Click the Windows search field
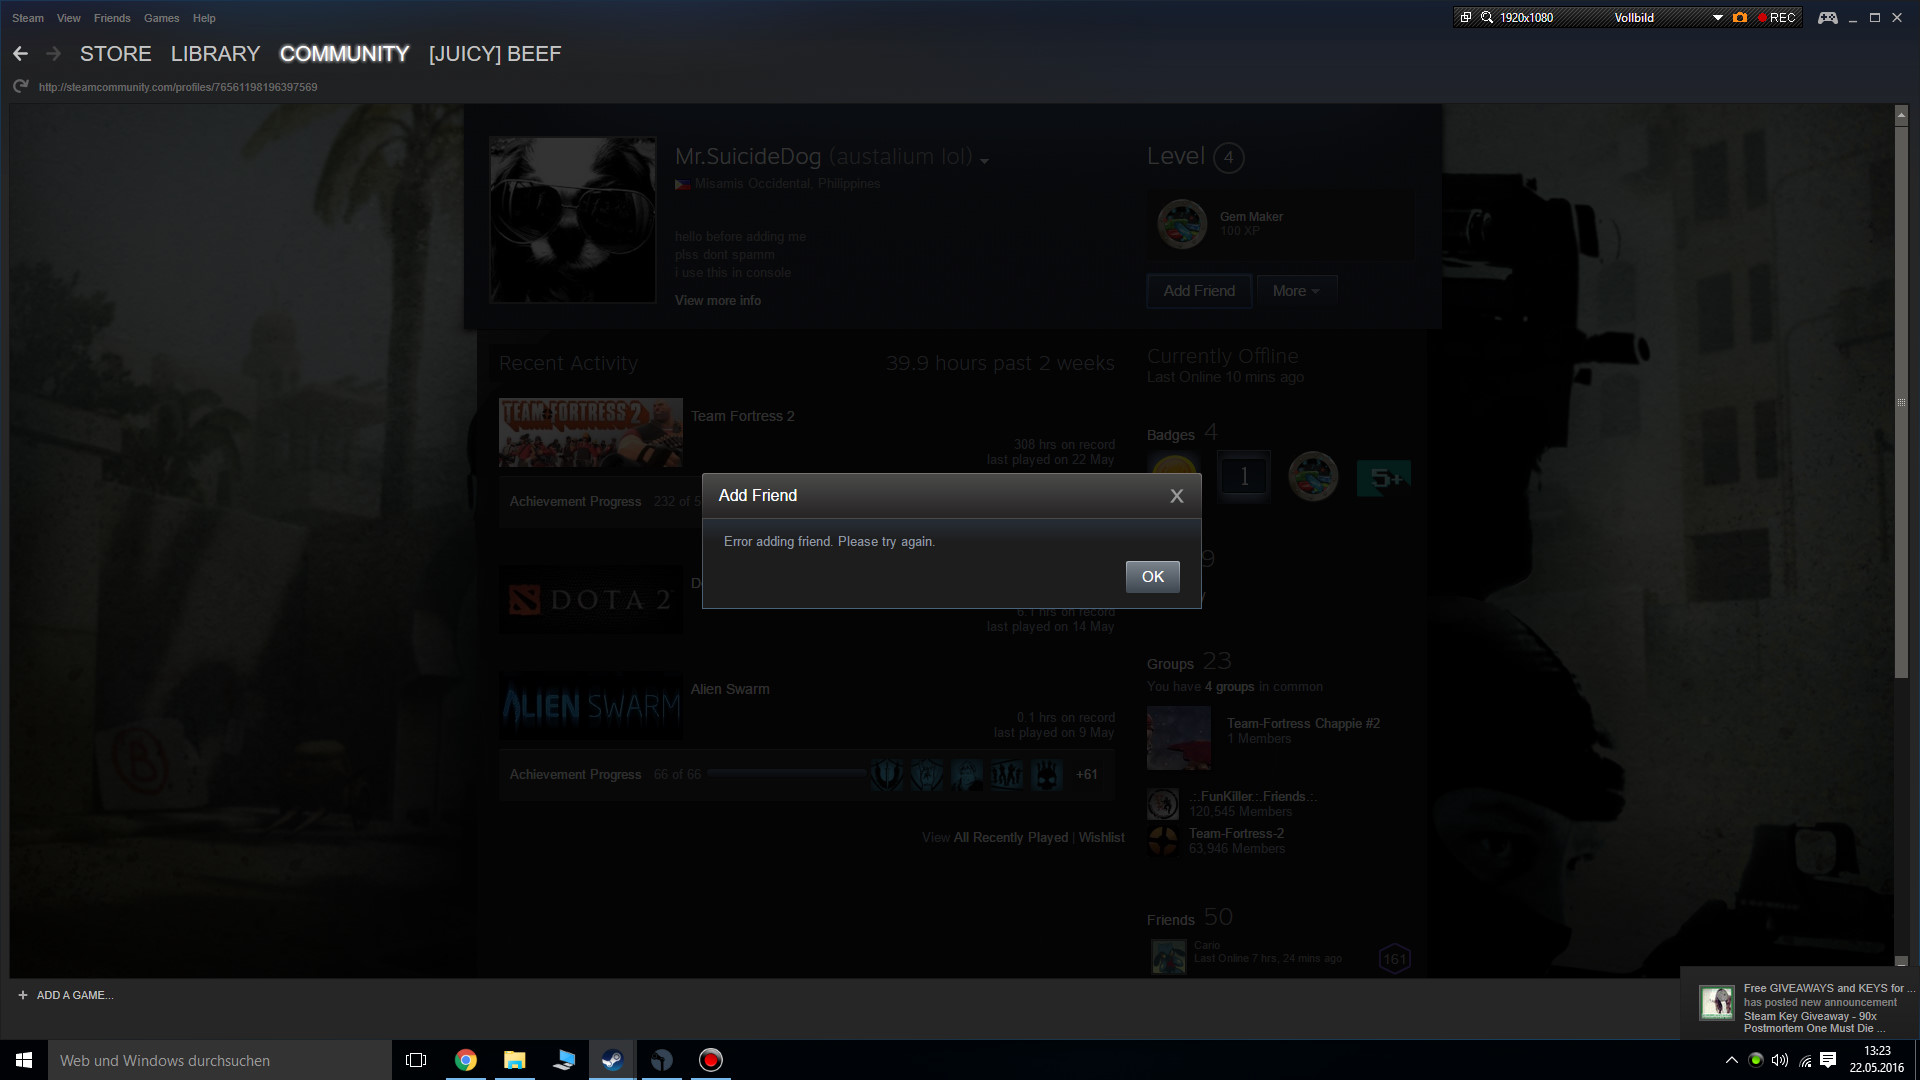This screenshot has width=1920, height=1080. coord(220,1060)
